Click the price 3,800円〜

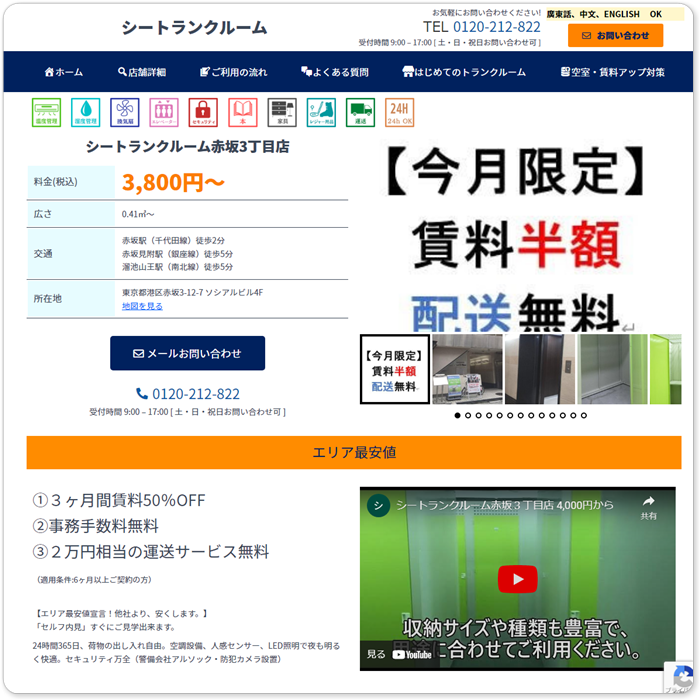click(173, 182)
